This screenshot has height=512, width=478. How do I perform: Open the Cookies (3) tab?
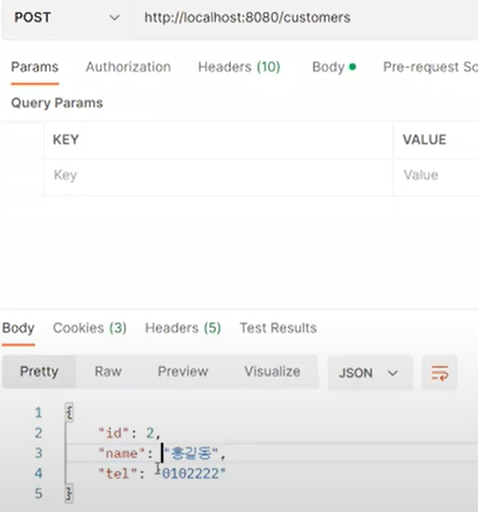click(90, 328)
